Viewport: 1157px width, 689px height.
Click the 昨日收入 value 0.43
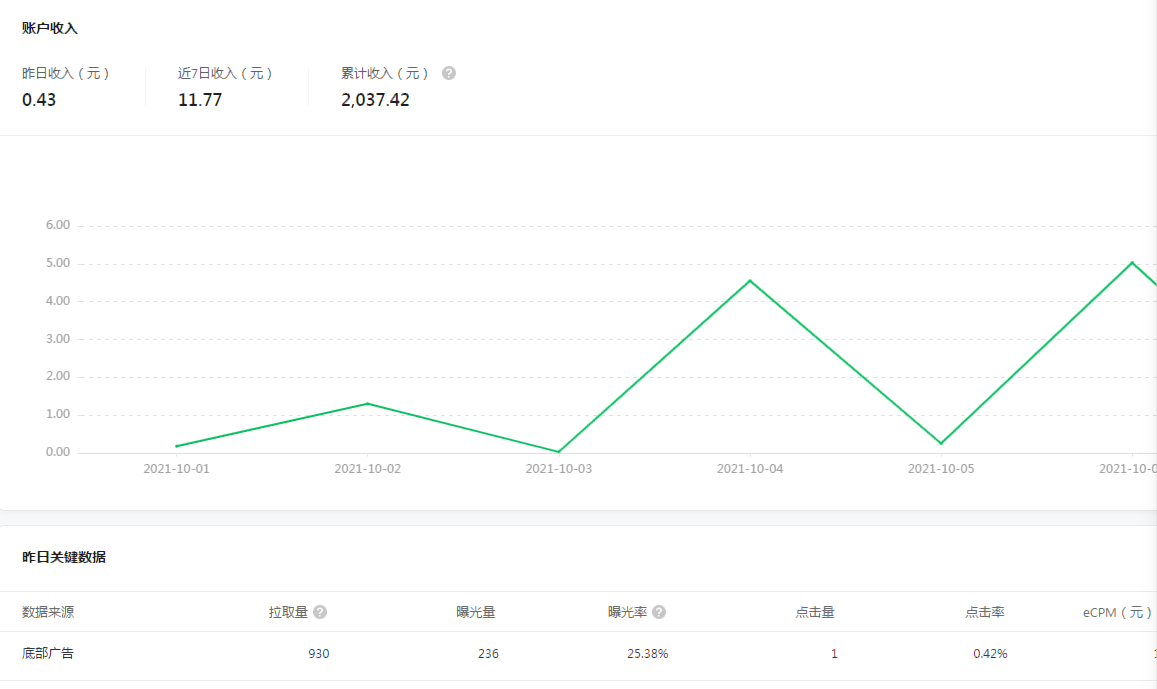(39, 100)
